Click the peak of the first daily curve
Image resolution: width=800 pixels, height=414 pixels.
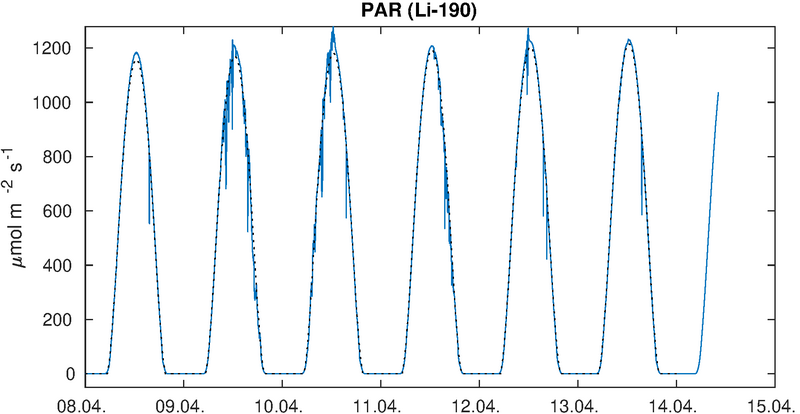[135, 53]
